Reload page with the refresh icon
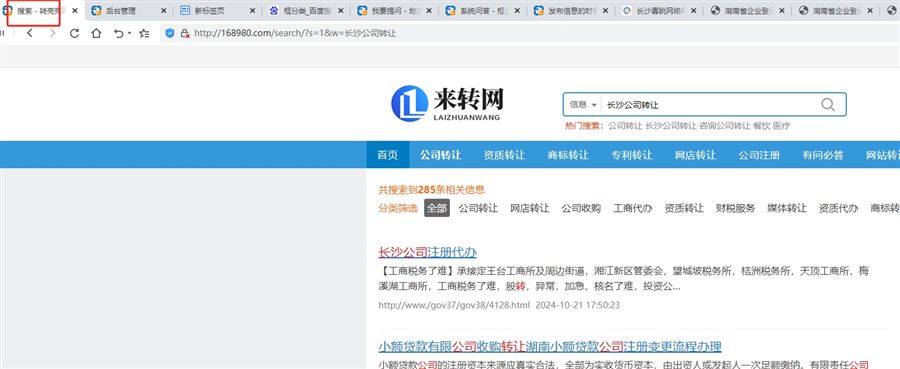Image resolution: width=900 pixels, height=369 pixels. tap(74, 33)
